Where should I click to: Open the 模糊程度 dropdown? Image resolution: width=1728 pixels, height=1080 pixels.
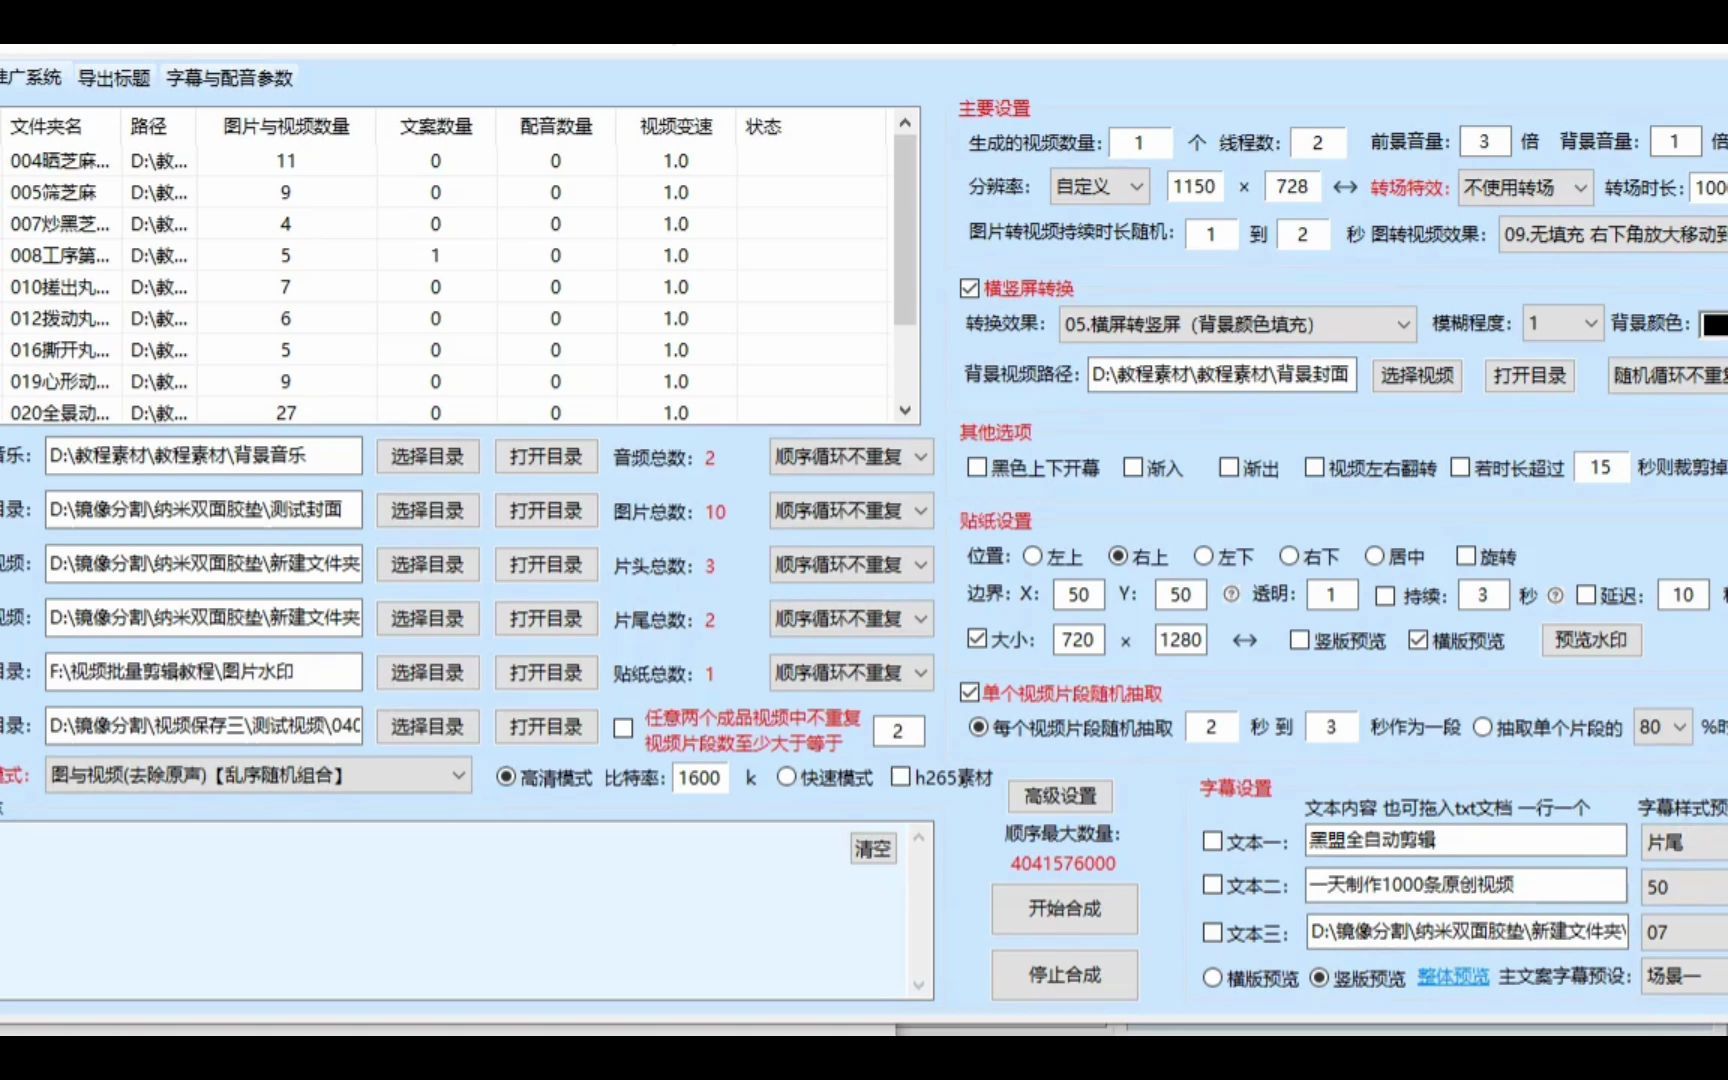[1562, 324]
